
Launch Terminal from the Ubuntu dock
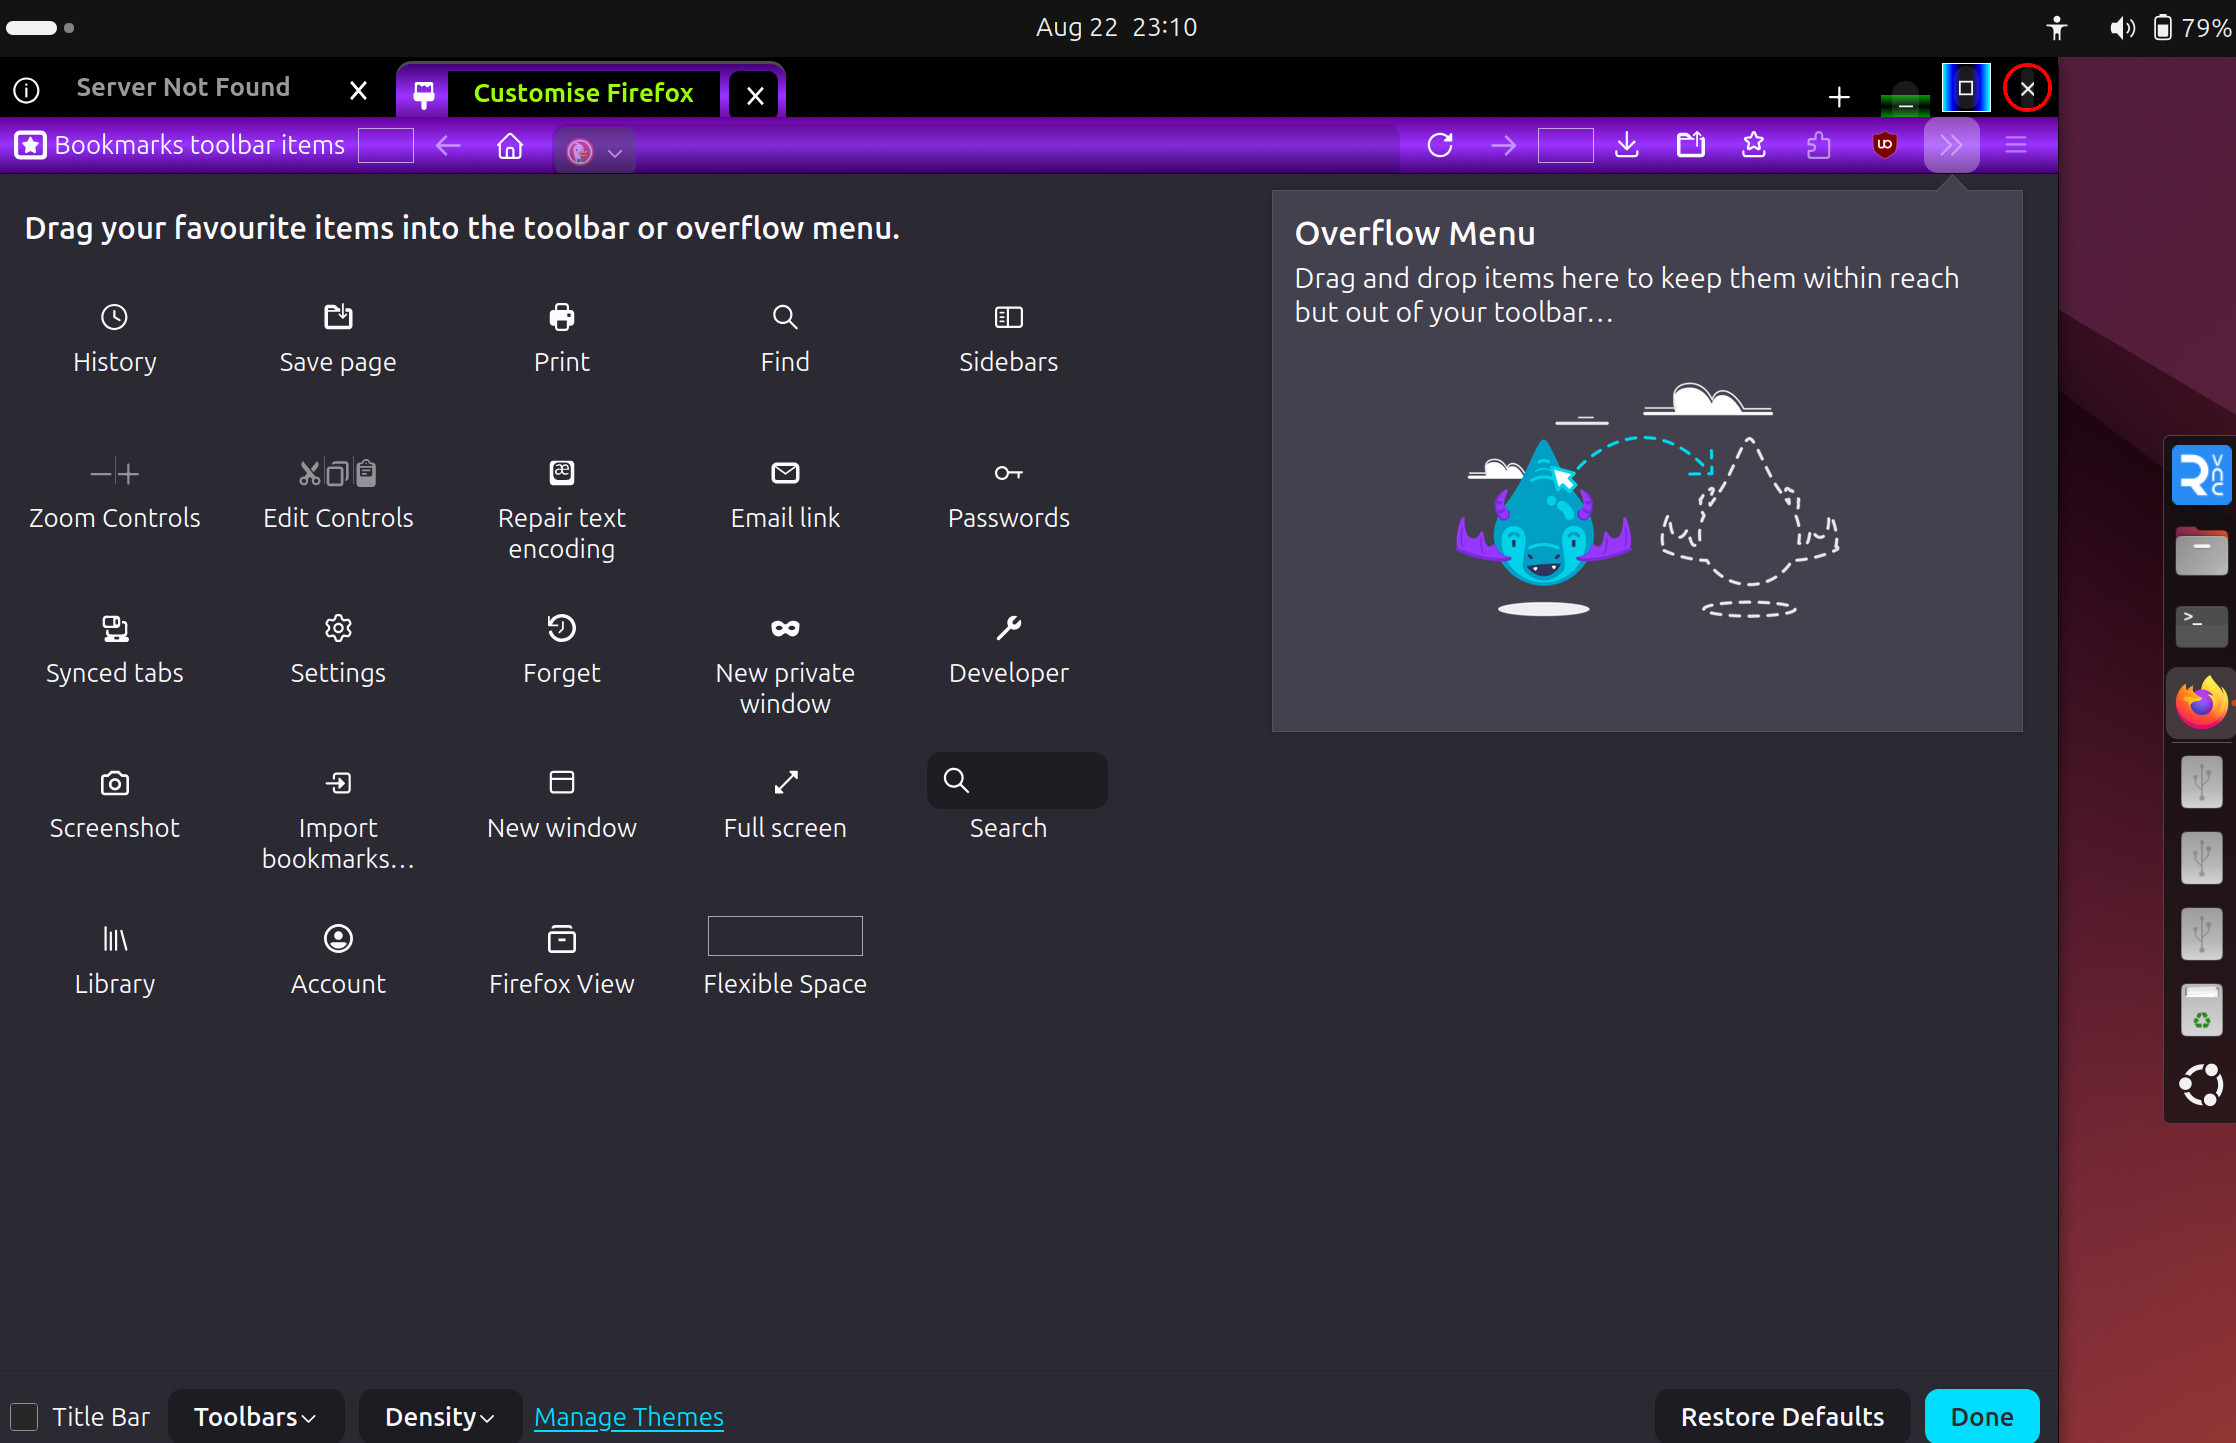pyautogui.click(x=2201, y=626)
